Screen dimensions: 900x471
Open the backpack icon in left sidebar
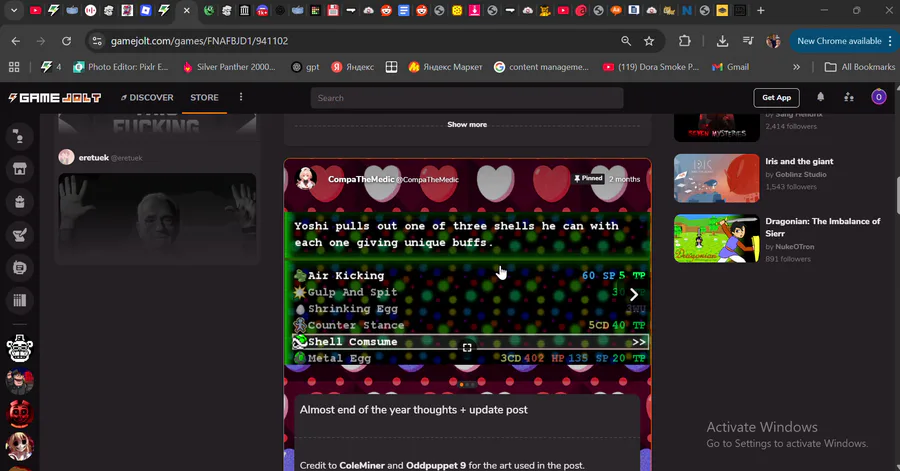click(20, 201)
